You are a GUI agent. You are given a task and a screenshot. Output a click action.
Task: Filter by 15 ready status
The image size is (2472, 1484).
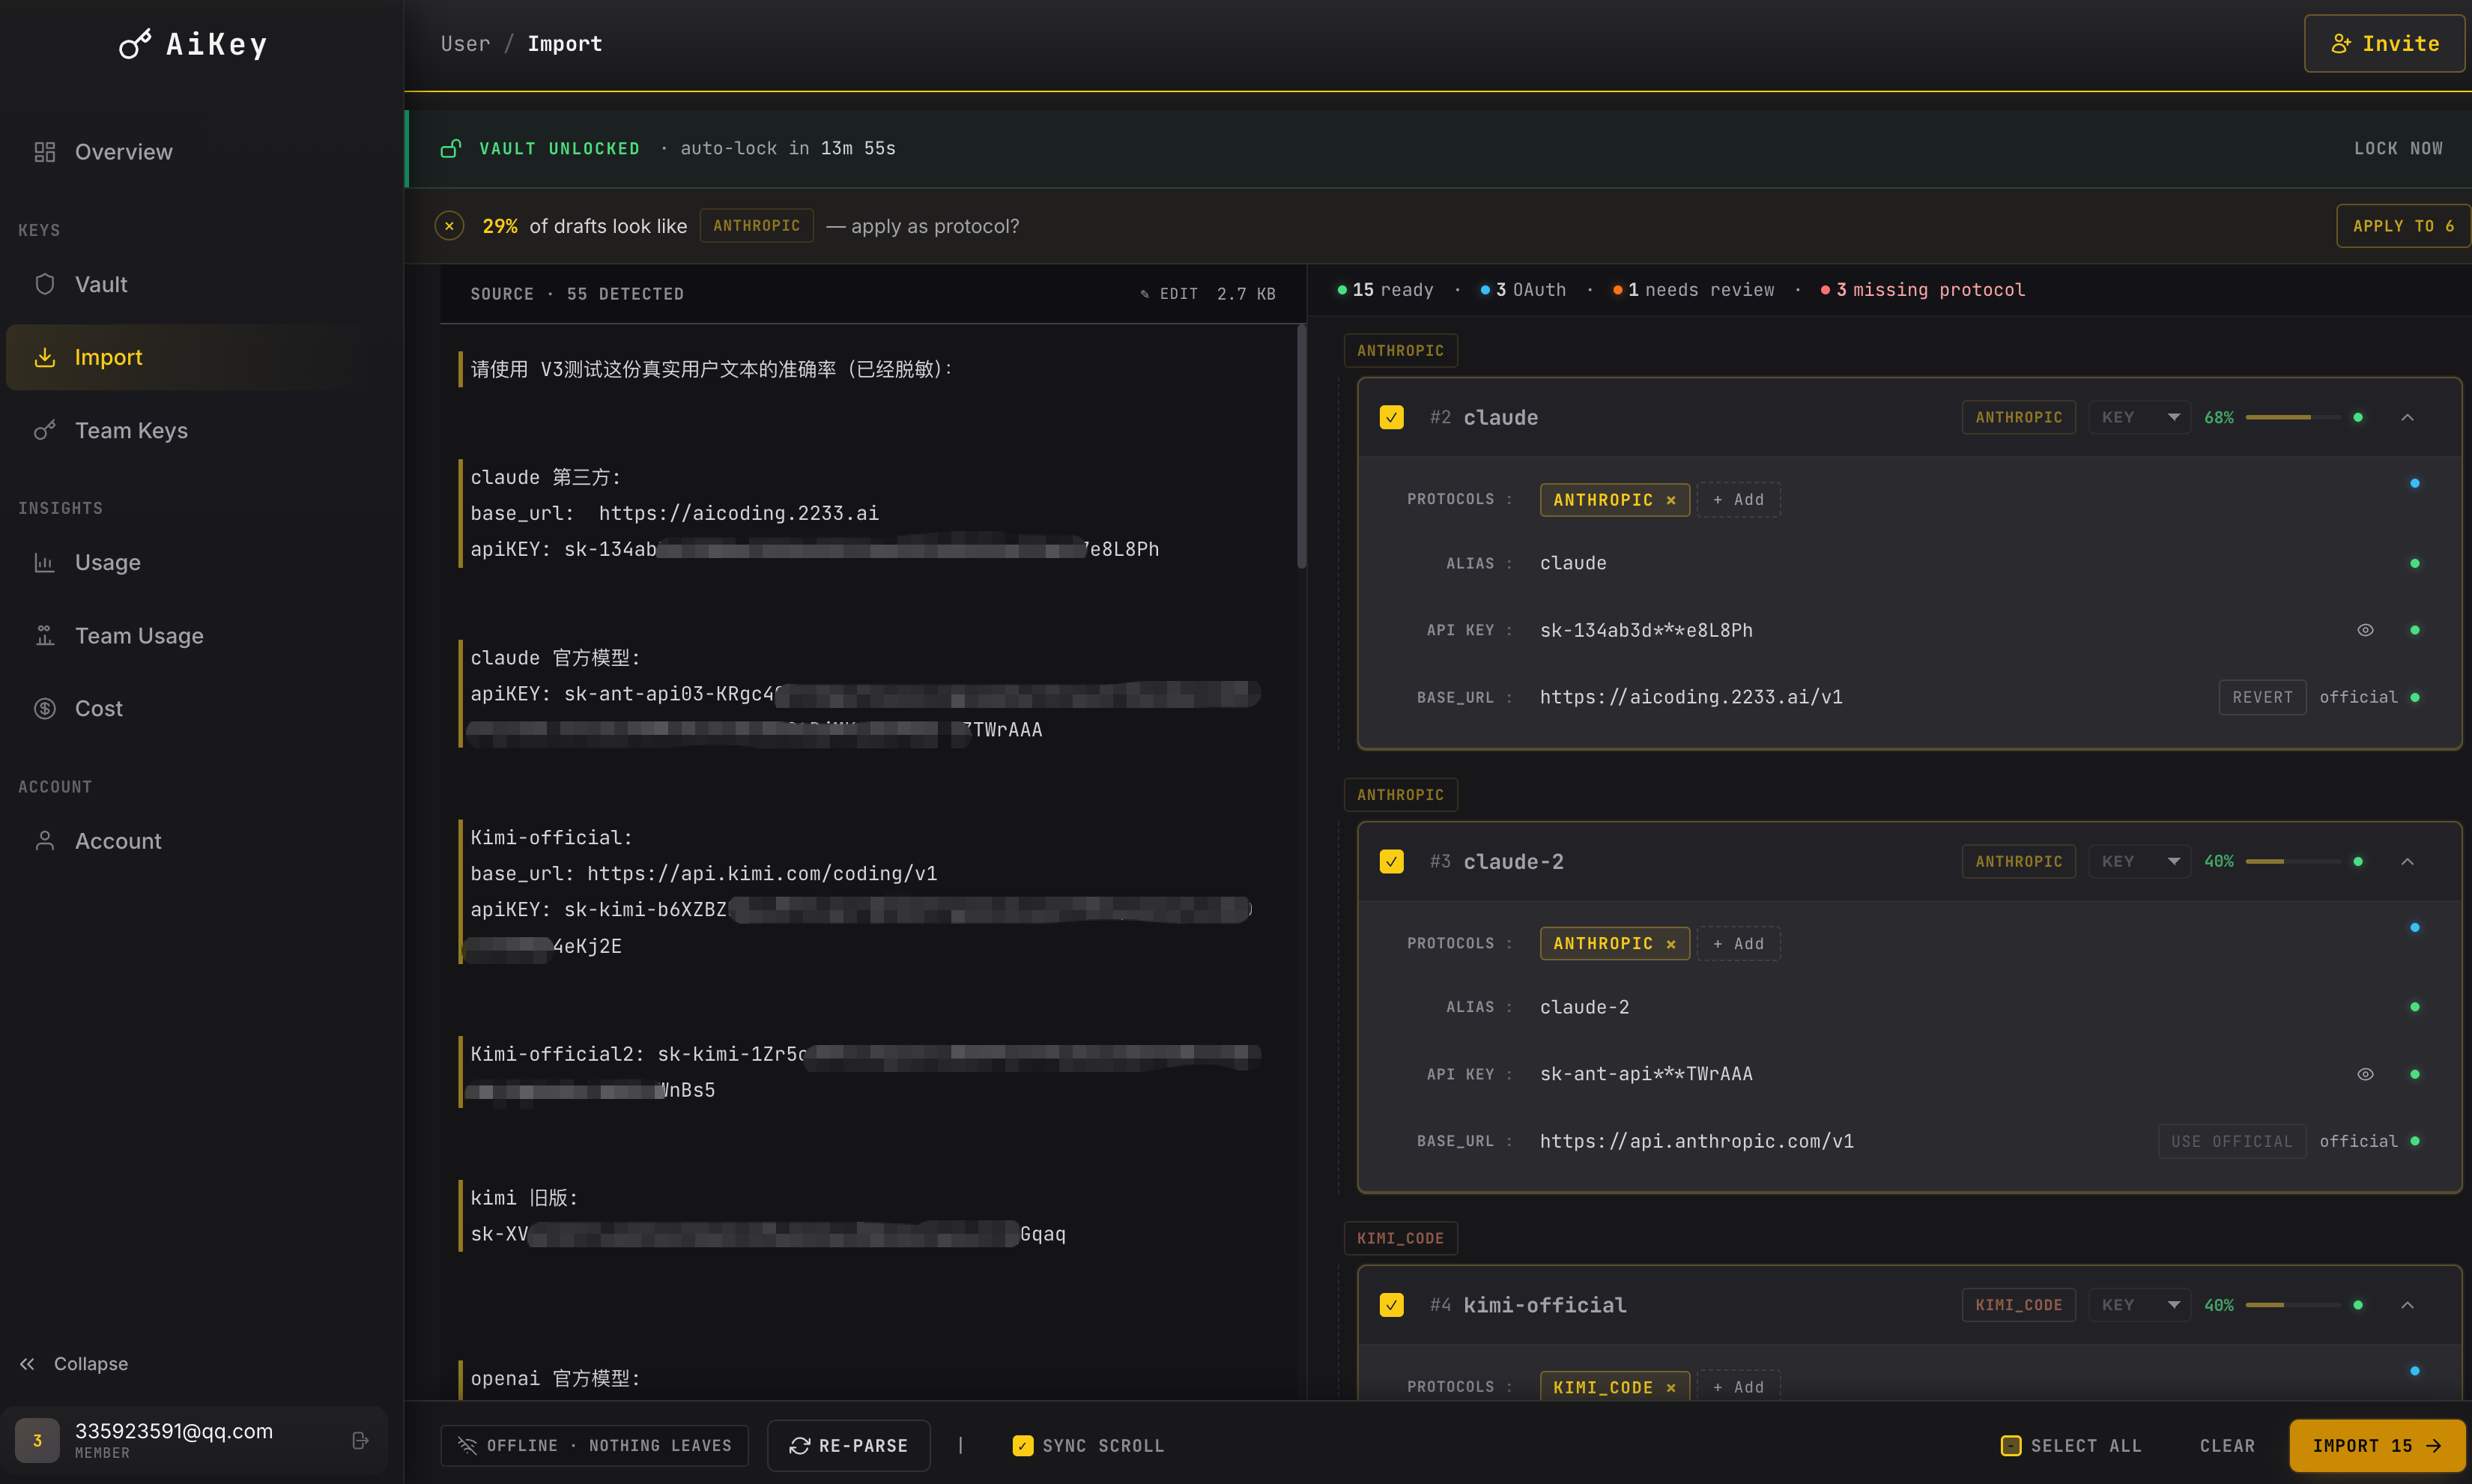(x=1386, y=290)
